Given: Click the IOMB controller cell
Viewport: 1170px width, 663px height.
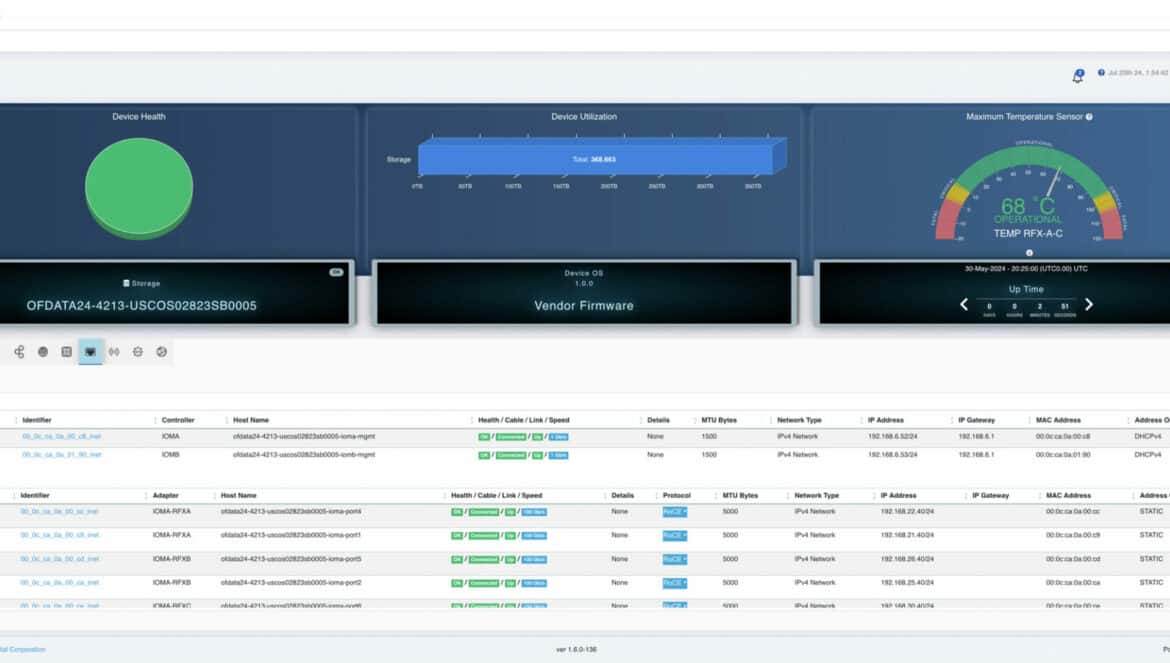Looking at the screenshot, I should tap(170, 454).
